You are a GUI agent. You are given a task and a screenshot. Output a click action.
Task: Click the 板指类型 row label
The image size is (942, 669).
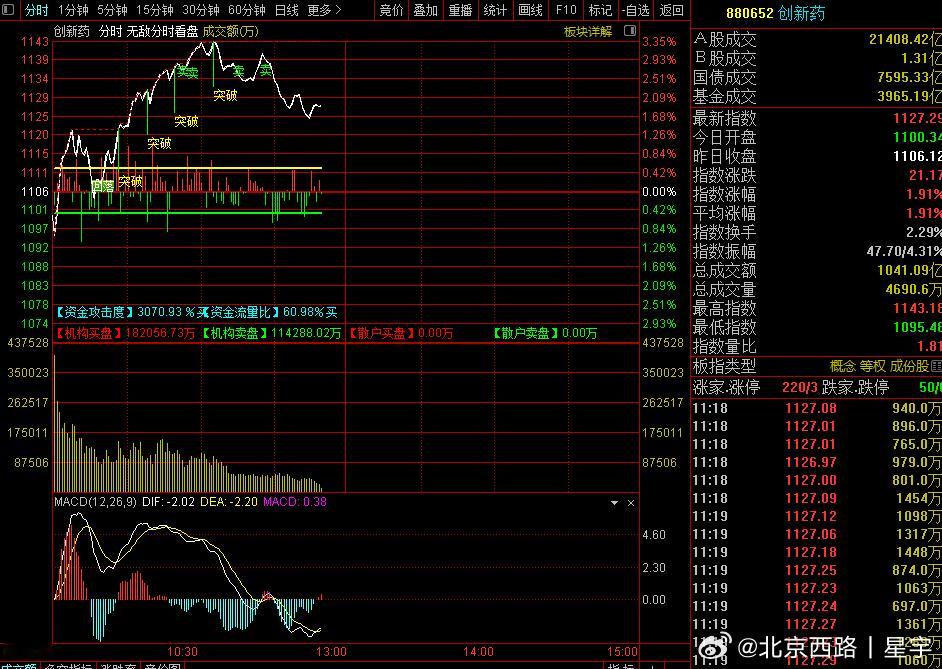725,366
